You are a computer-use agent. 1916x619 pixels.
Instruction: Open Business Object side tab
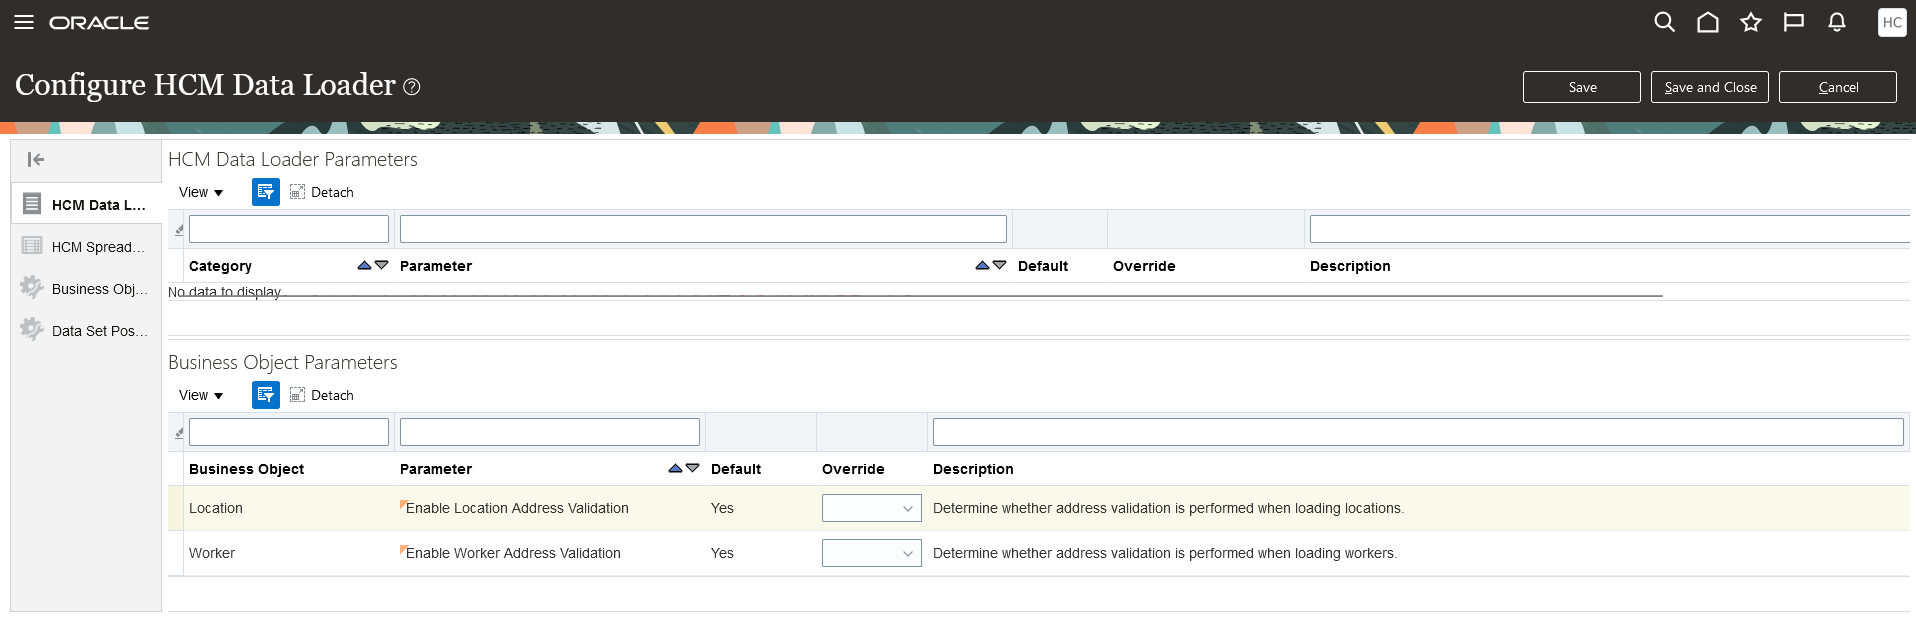pos(86,288)
